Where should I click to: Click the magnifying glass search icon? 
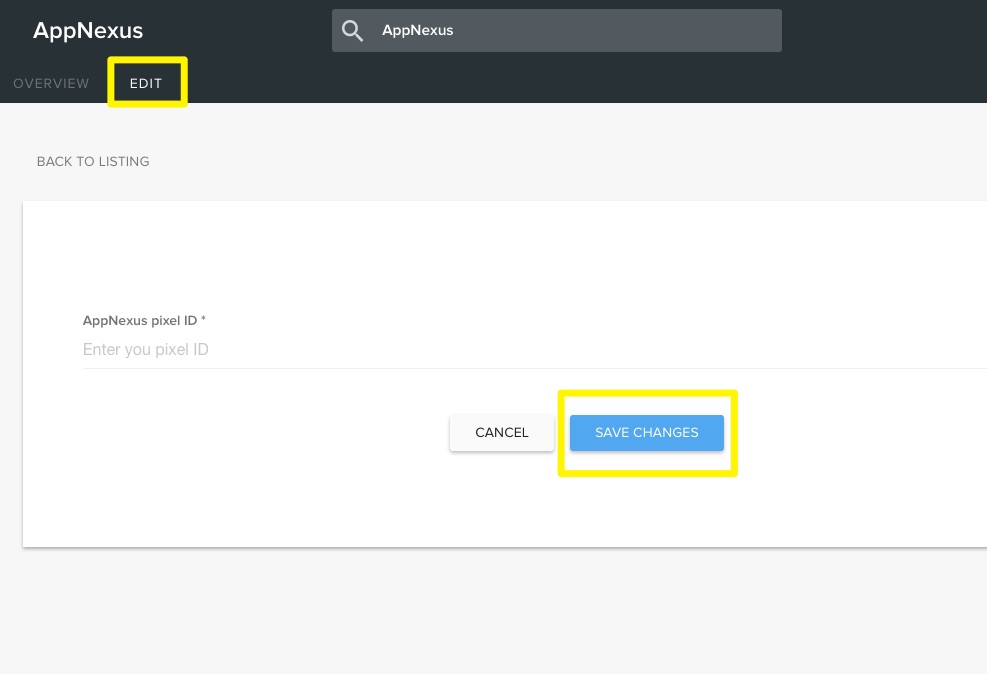click(x=352, y=30)
